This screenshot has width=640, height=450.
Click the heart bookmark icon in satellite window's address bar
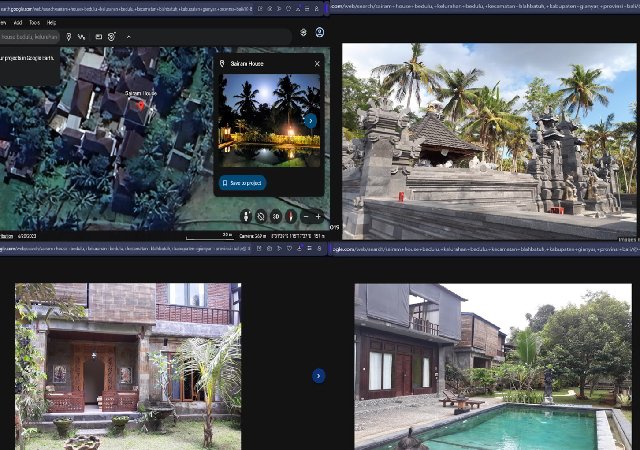pos(289,8)
